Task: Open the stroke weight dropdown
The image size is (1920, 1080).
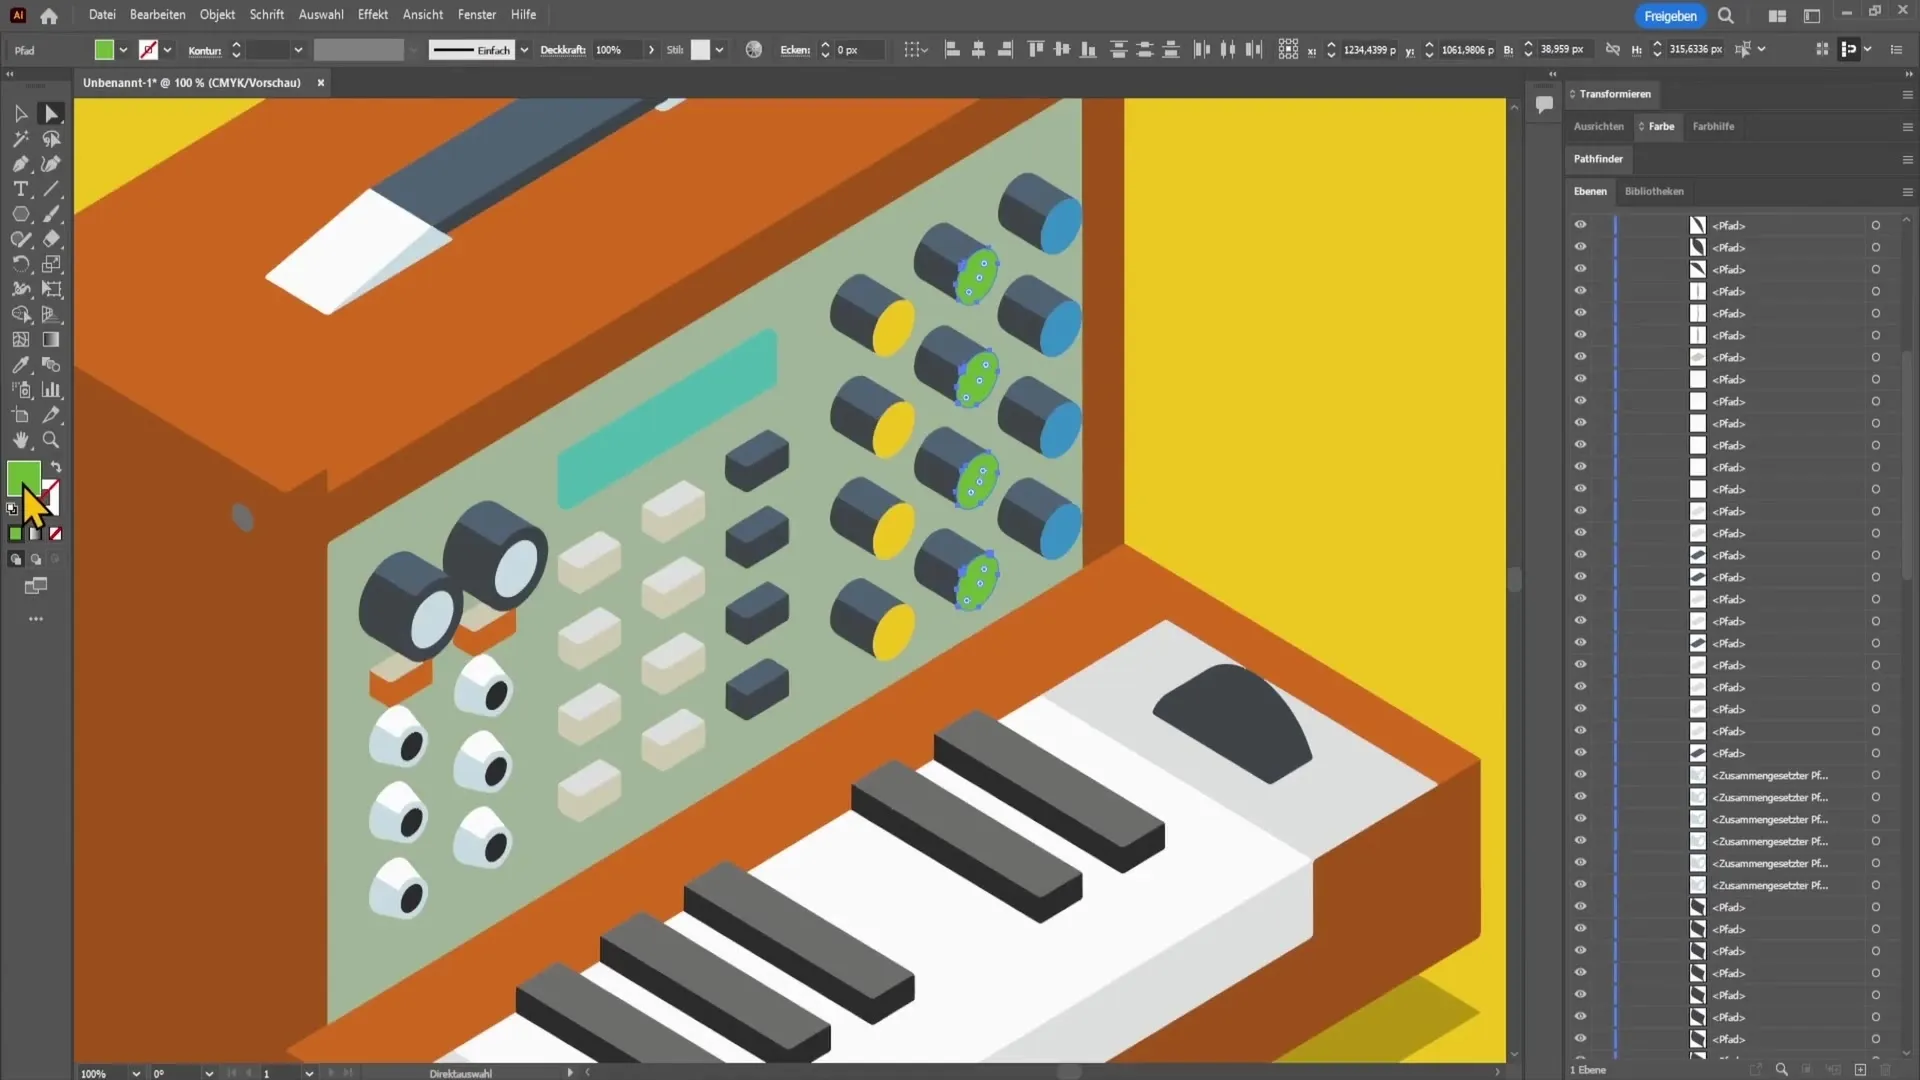Action: [298, 50]
